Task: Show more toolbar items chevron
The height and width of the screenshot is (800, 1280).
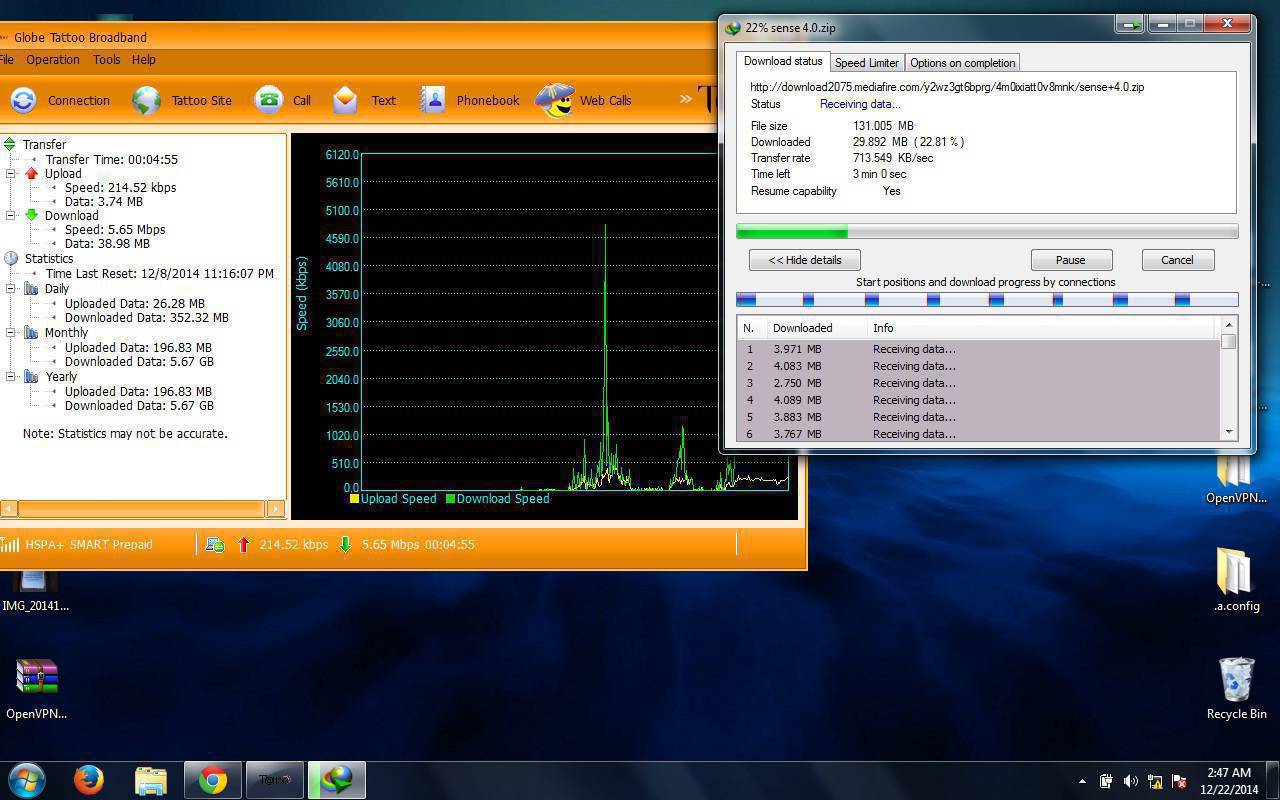Action: 686,99
